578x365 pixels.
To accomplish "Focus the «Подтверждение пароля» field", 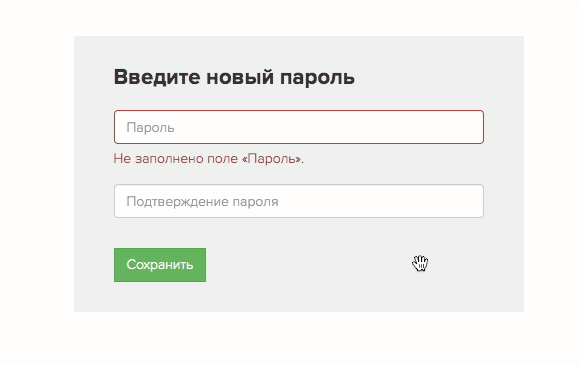I will click(299, 201).
